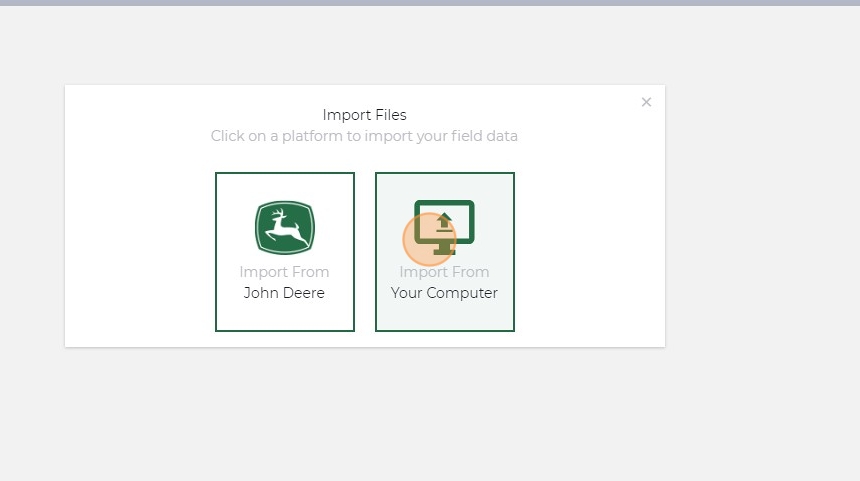Click the gray bar at the top of the page

point(430,3)
